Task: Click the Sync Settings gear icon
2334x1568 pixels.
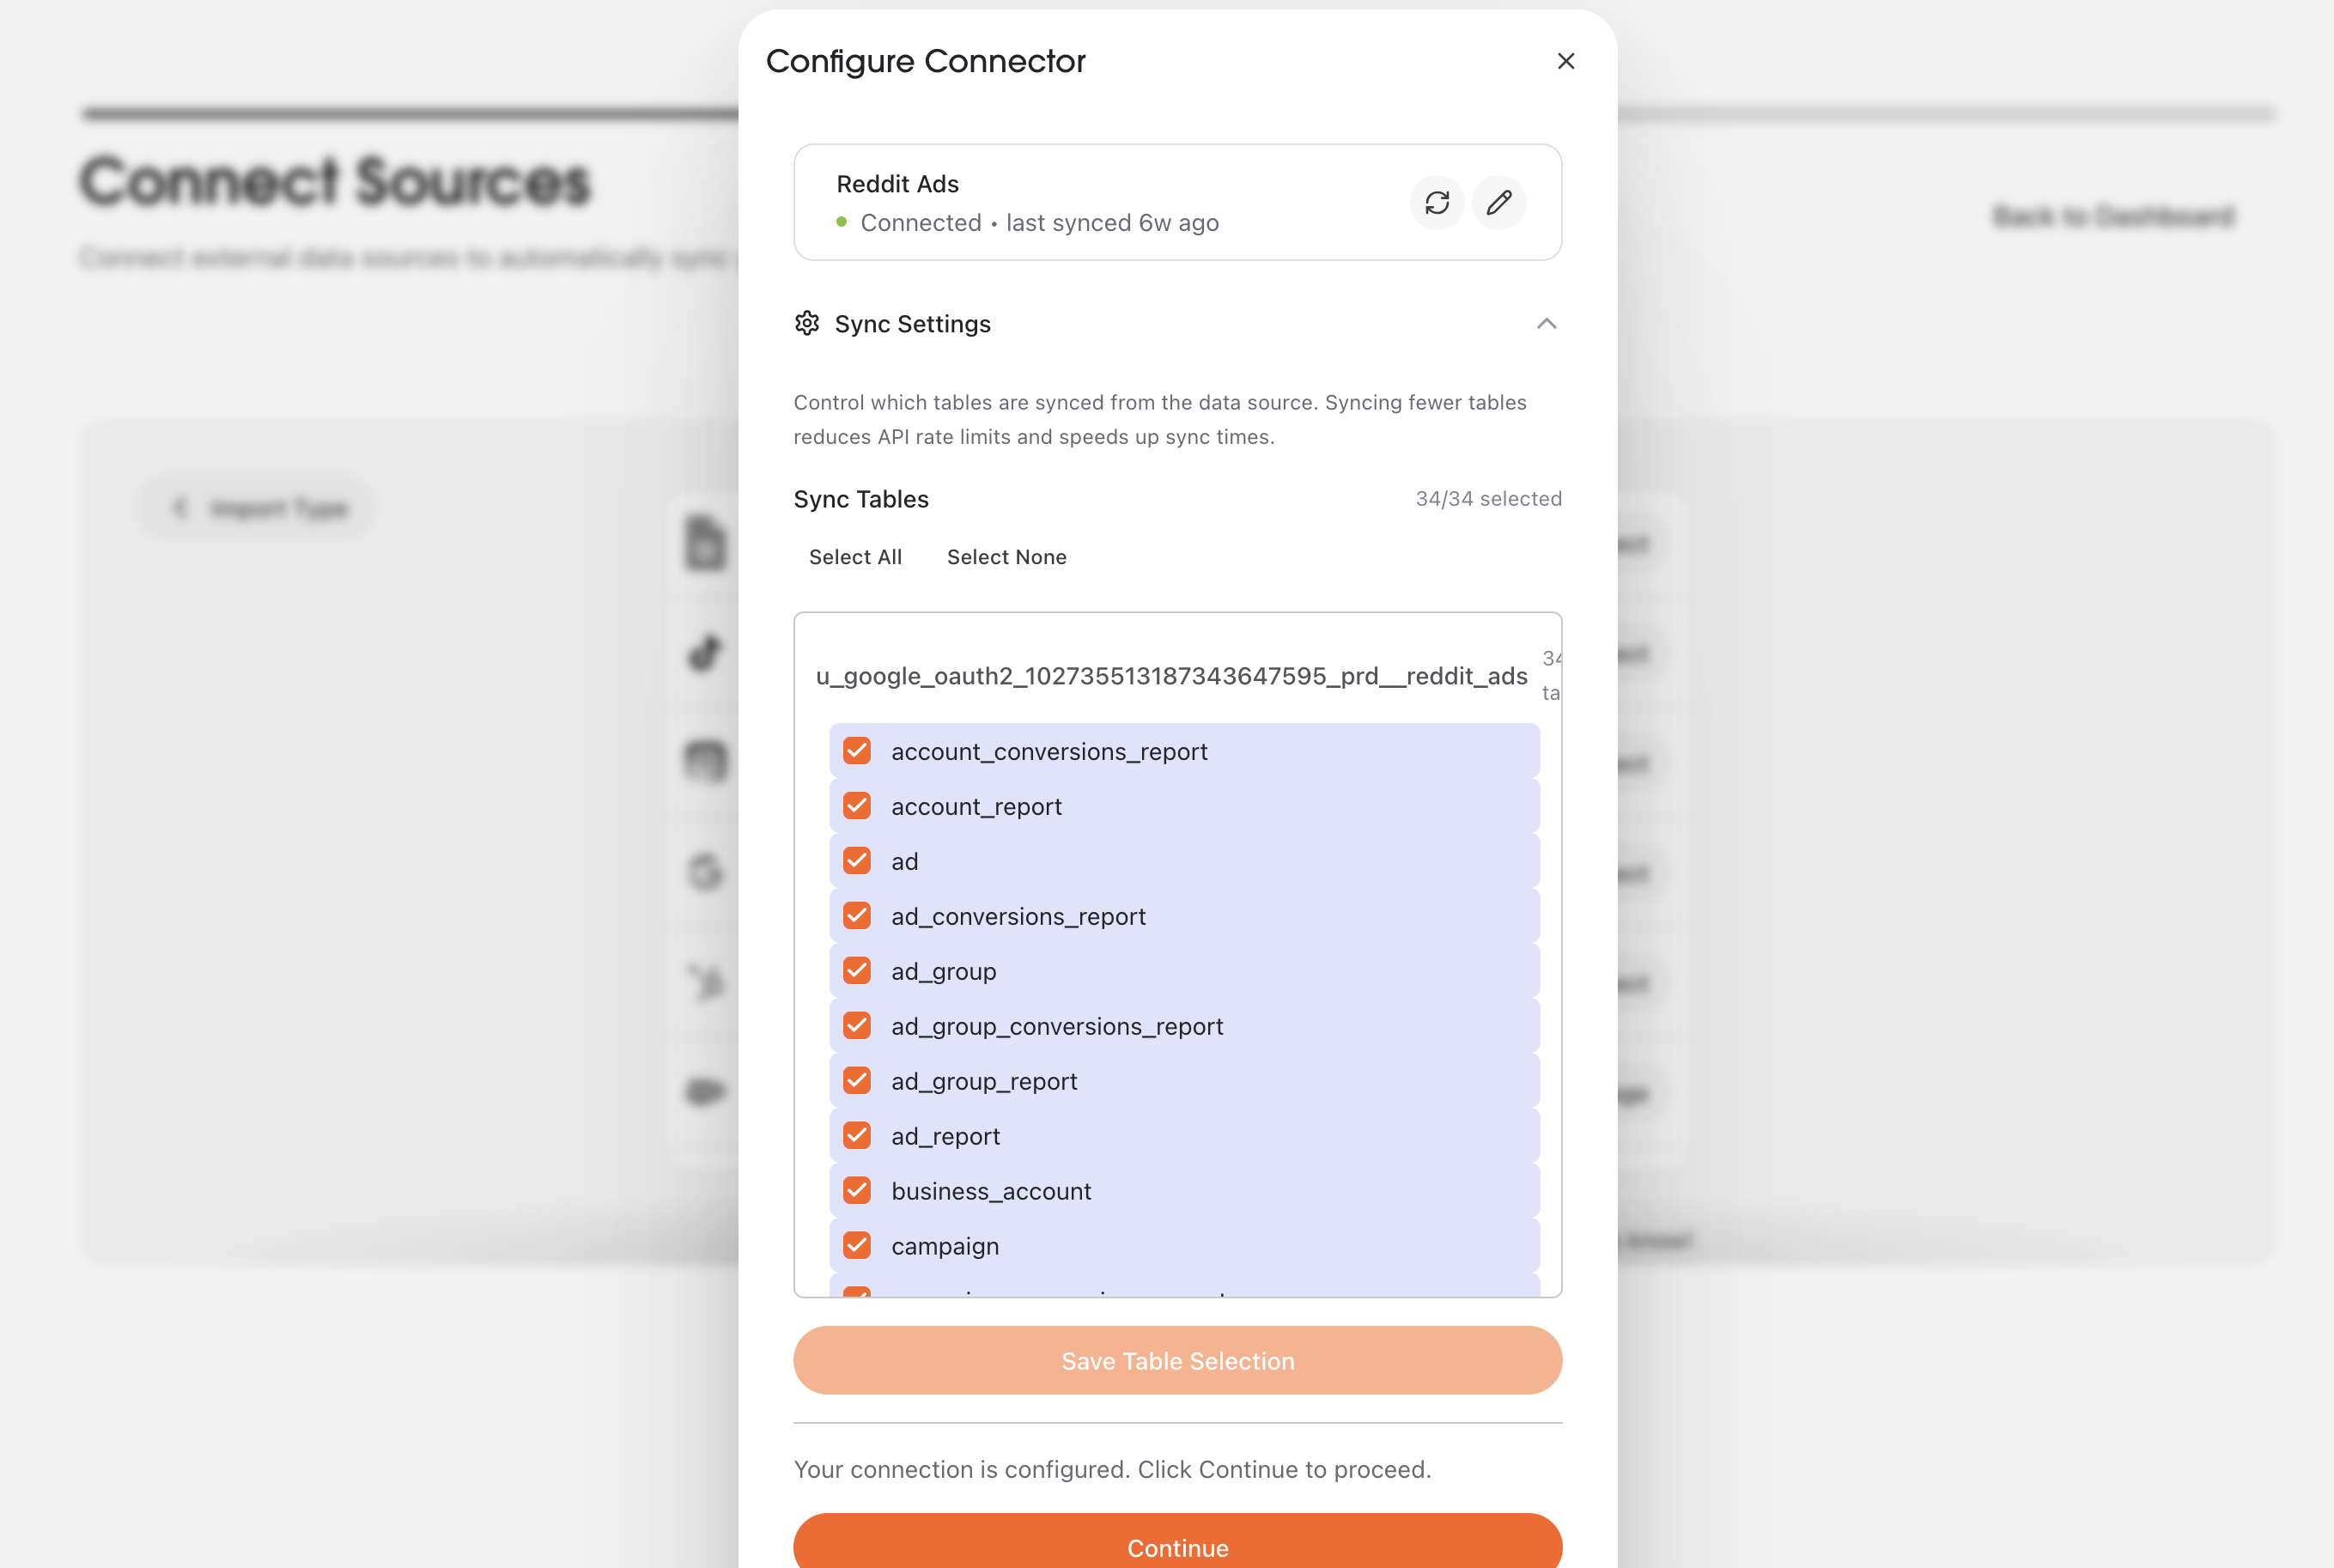Action: point(807,323)
